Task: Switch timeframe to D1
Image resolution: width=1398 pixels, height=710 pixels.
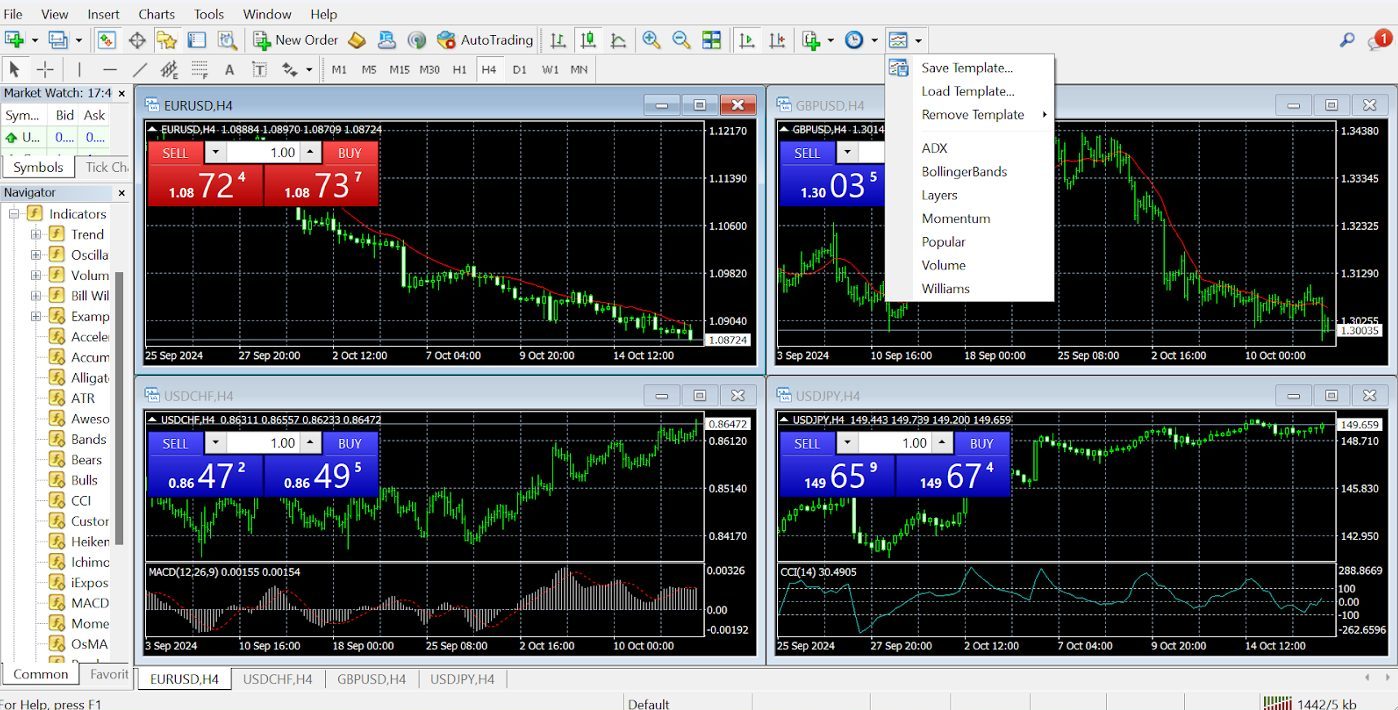Action: pos(519,69)
